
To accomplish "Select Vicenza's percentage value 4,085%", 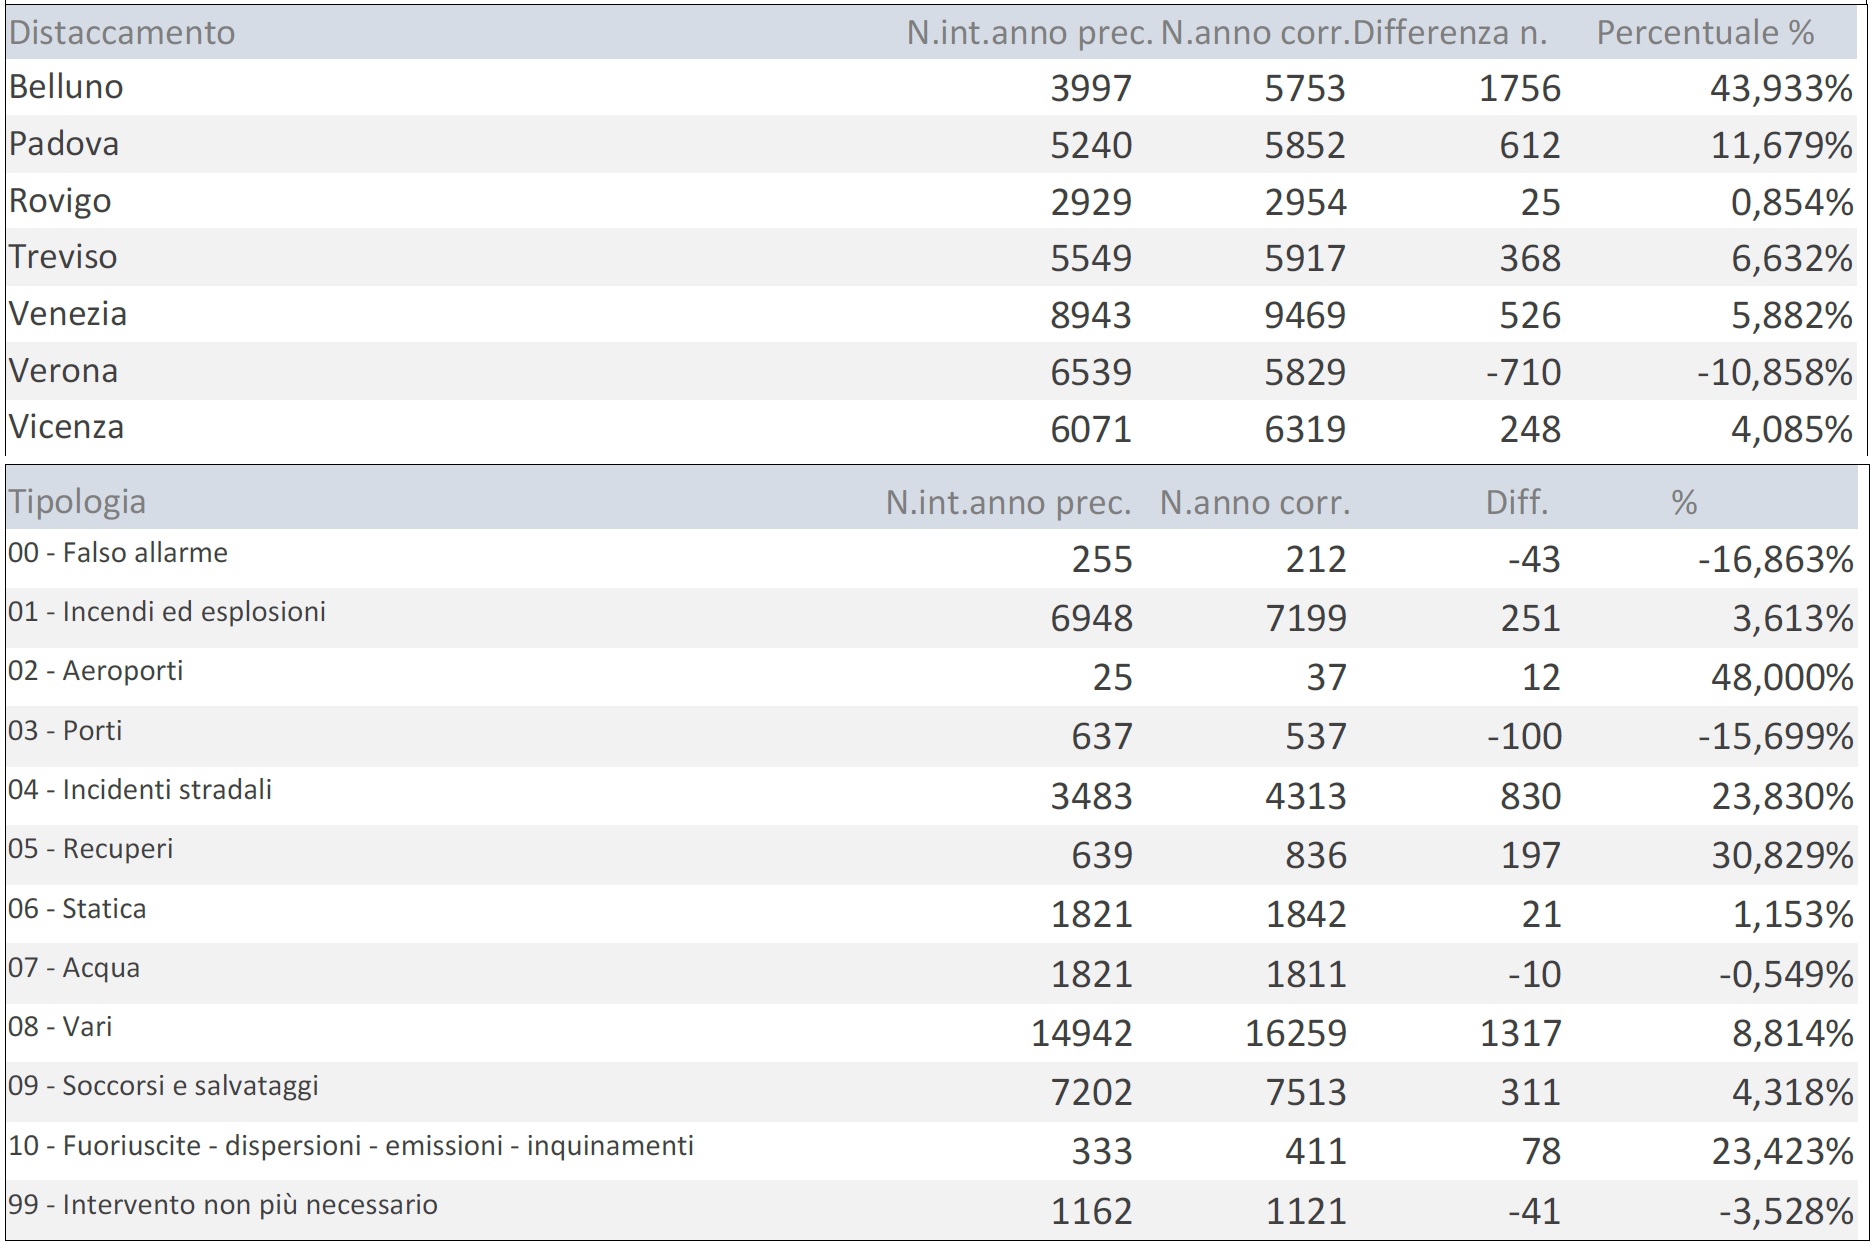I will [x=1791, y=429].
